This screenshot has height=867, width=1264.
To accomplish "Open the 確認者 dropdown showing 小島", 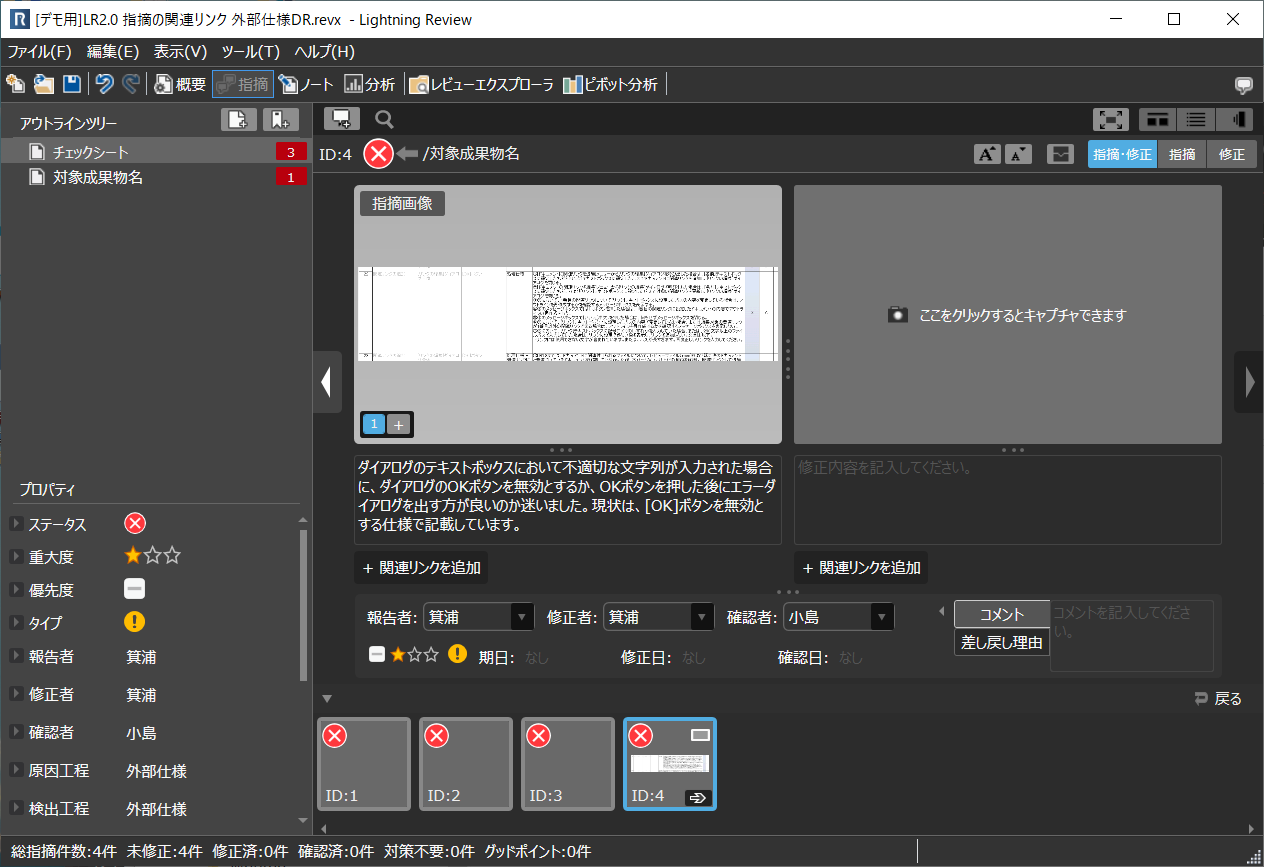I will click(x=838, y=618).
